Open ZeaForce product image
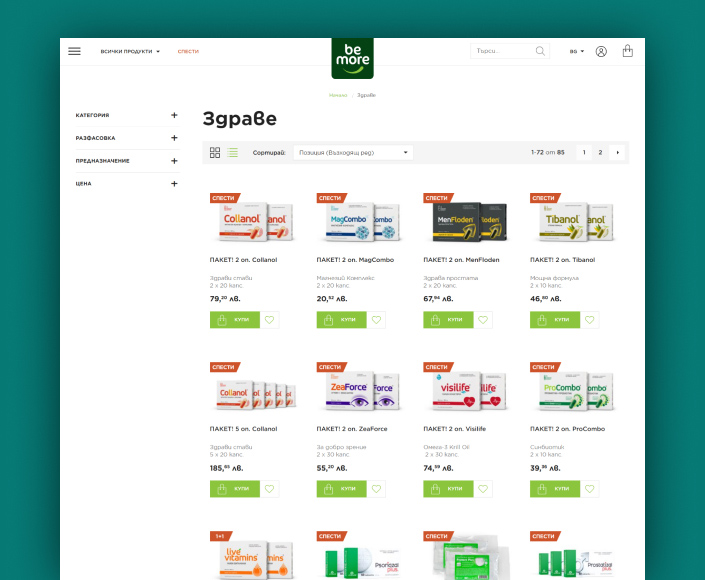The image size is (705, 580). [x=362, y=390]
